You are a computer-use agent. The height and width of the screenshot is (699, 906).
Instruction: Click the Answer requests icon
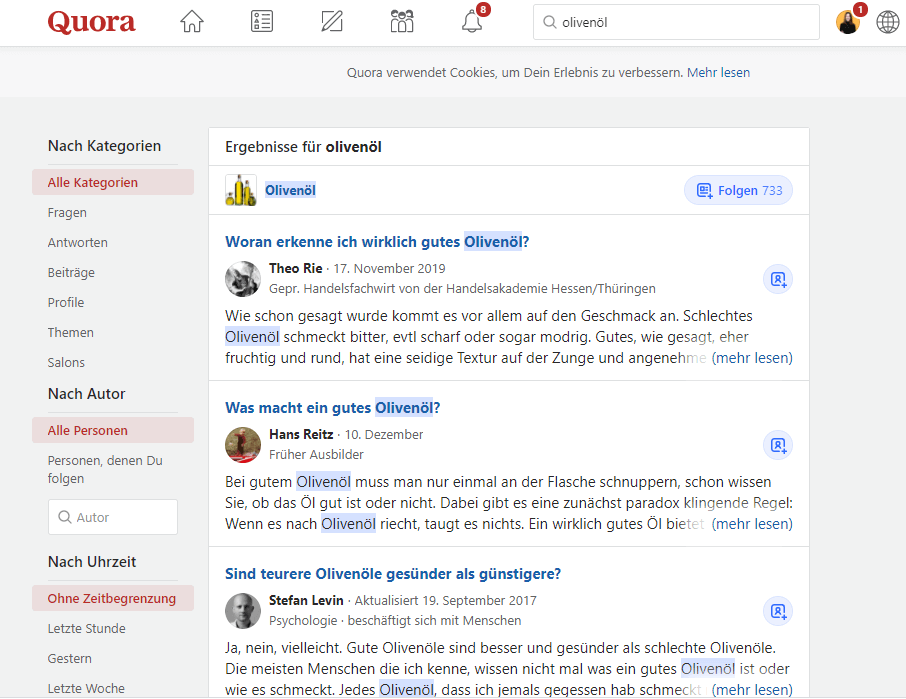tap(261, 20)
